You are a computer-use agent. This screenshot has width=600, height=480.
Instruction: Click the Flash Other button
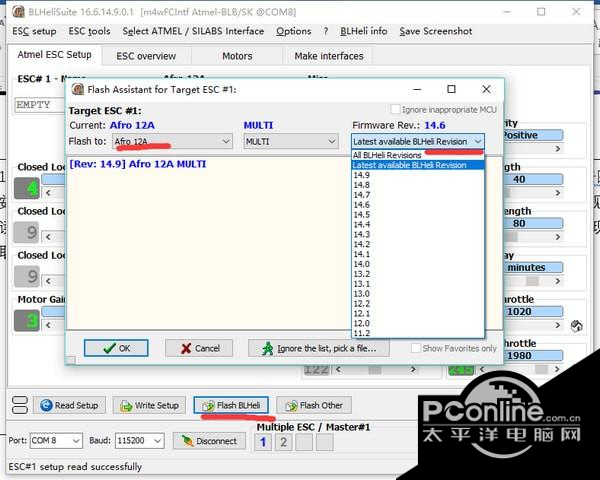(x=314, y=405)
